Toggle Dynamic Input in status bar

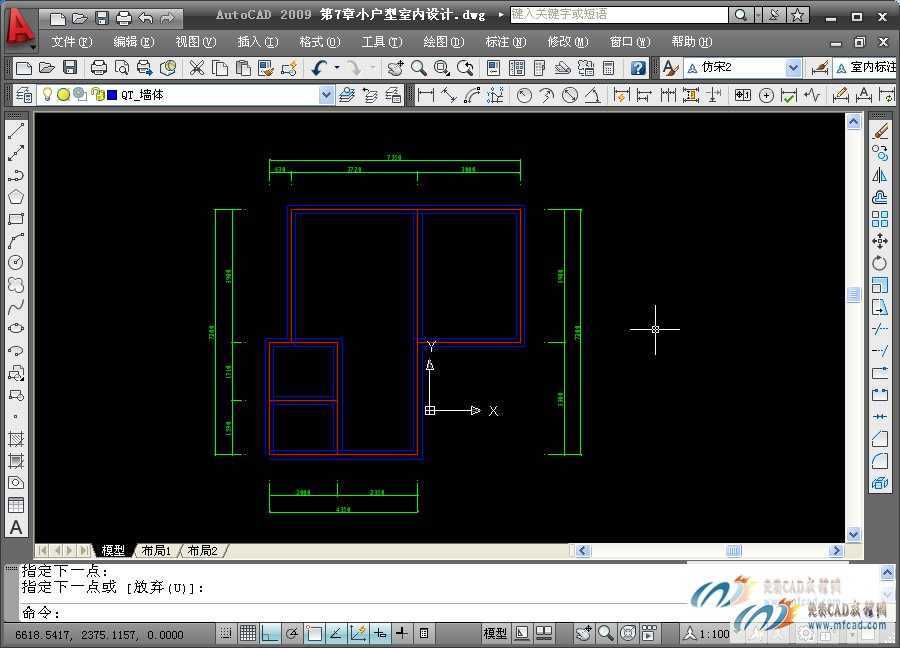(380, 634)
